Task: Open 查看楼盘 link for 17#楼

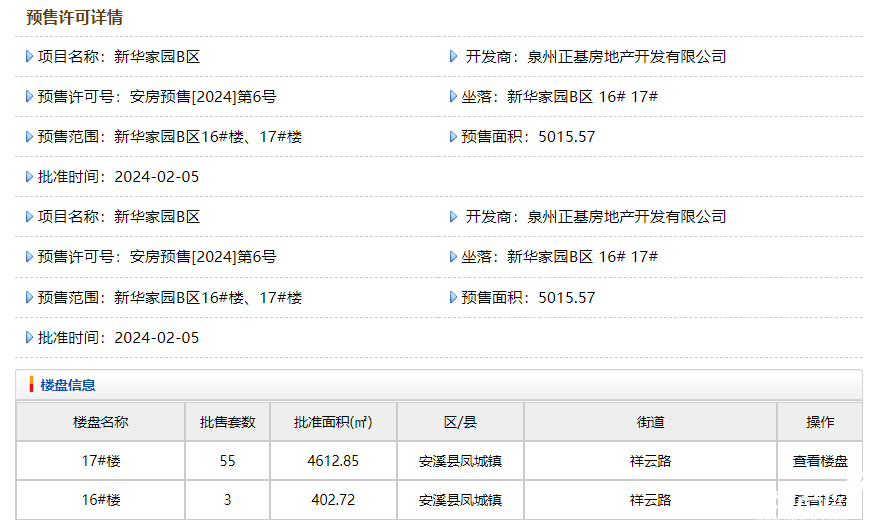Action: tap(820, 461)
